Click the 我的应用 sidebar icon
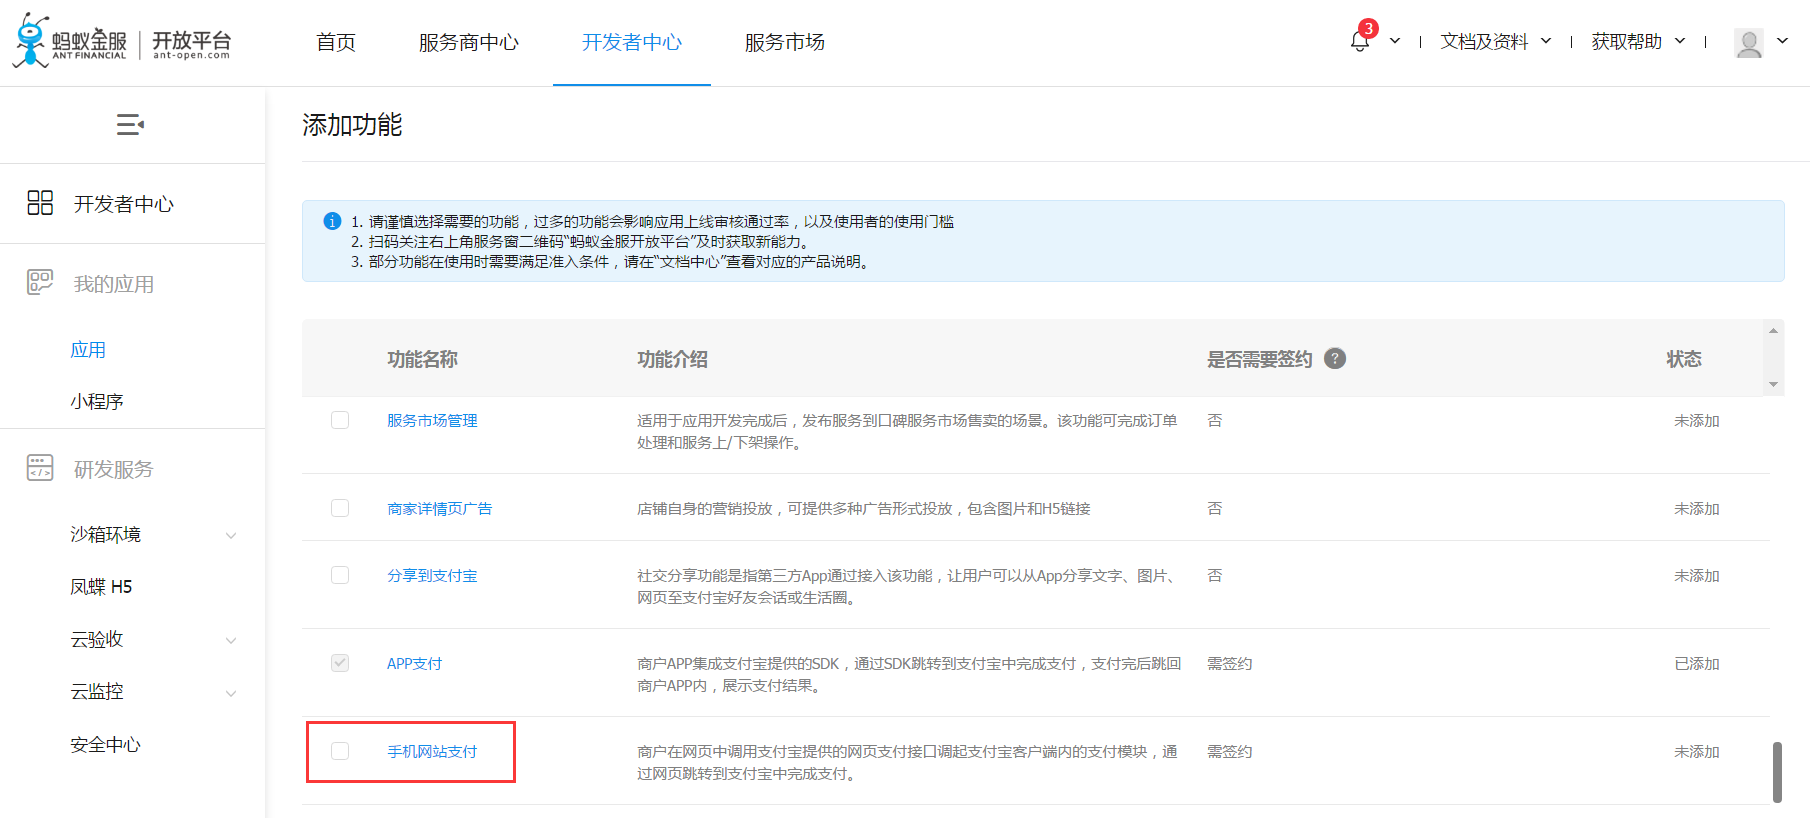Viewport: 1810px width, 818px height. pos(40,283)
